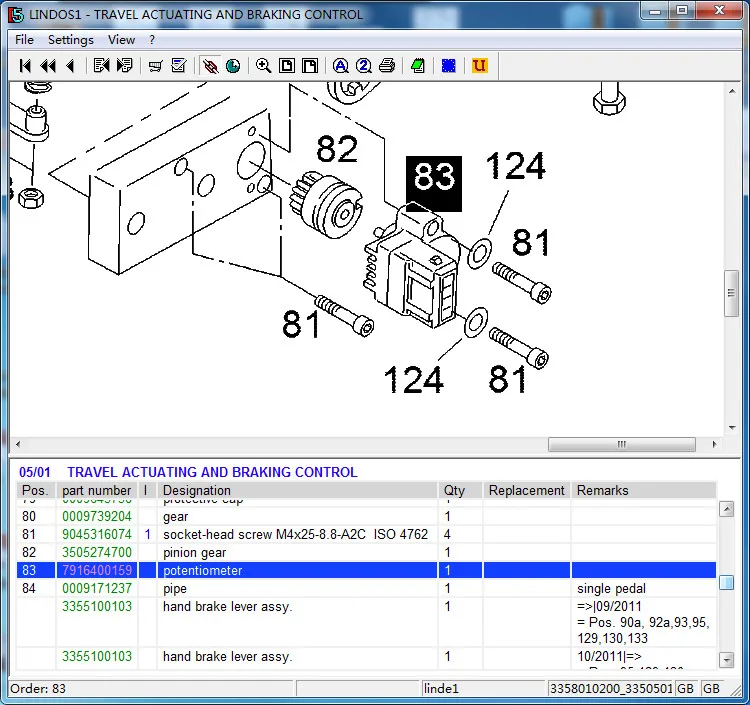Select part number 0009739204
This screenshot has width=750, height=705.
tap(97, 517)
